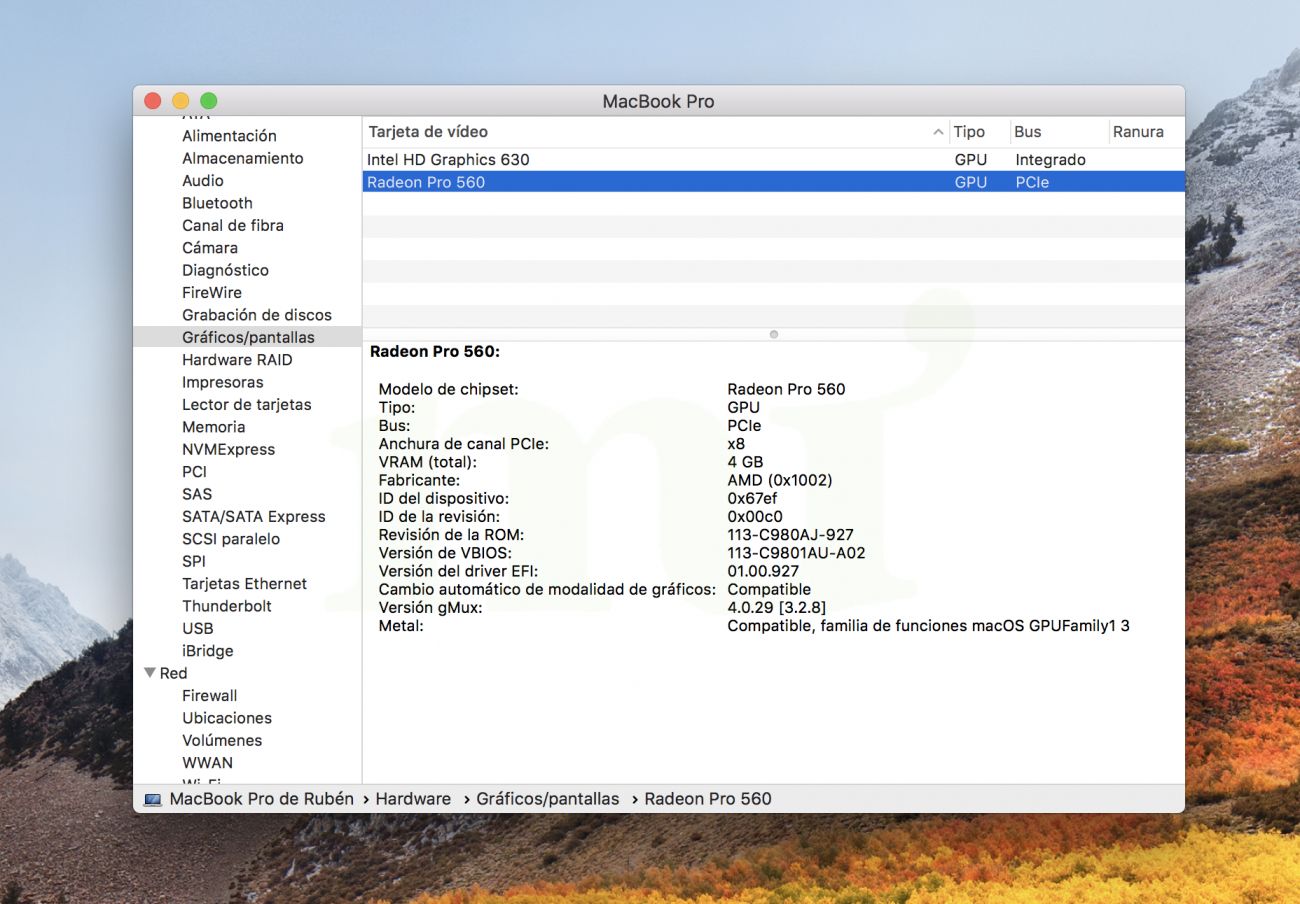1300x904 pixels.
Task: Select SPI in the sidebar
Action: [x=194, y=562]
